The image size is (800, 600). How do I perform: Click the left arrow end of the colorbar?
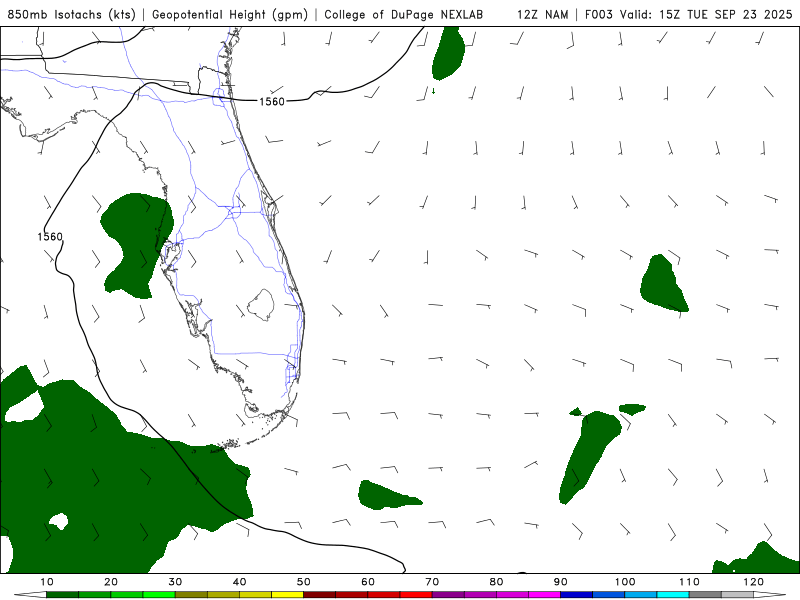30,595
